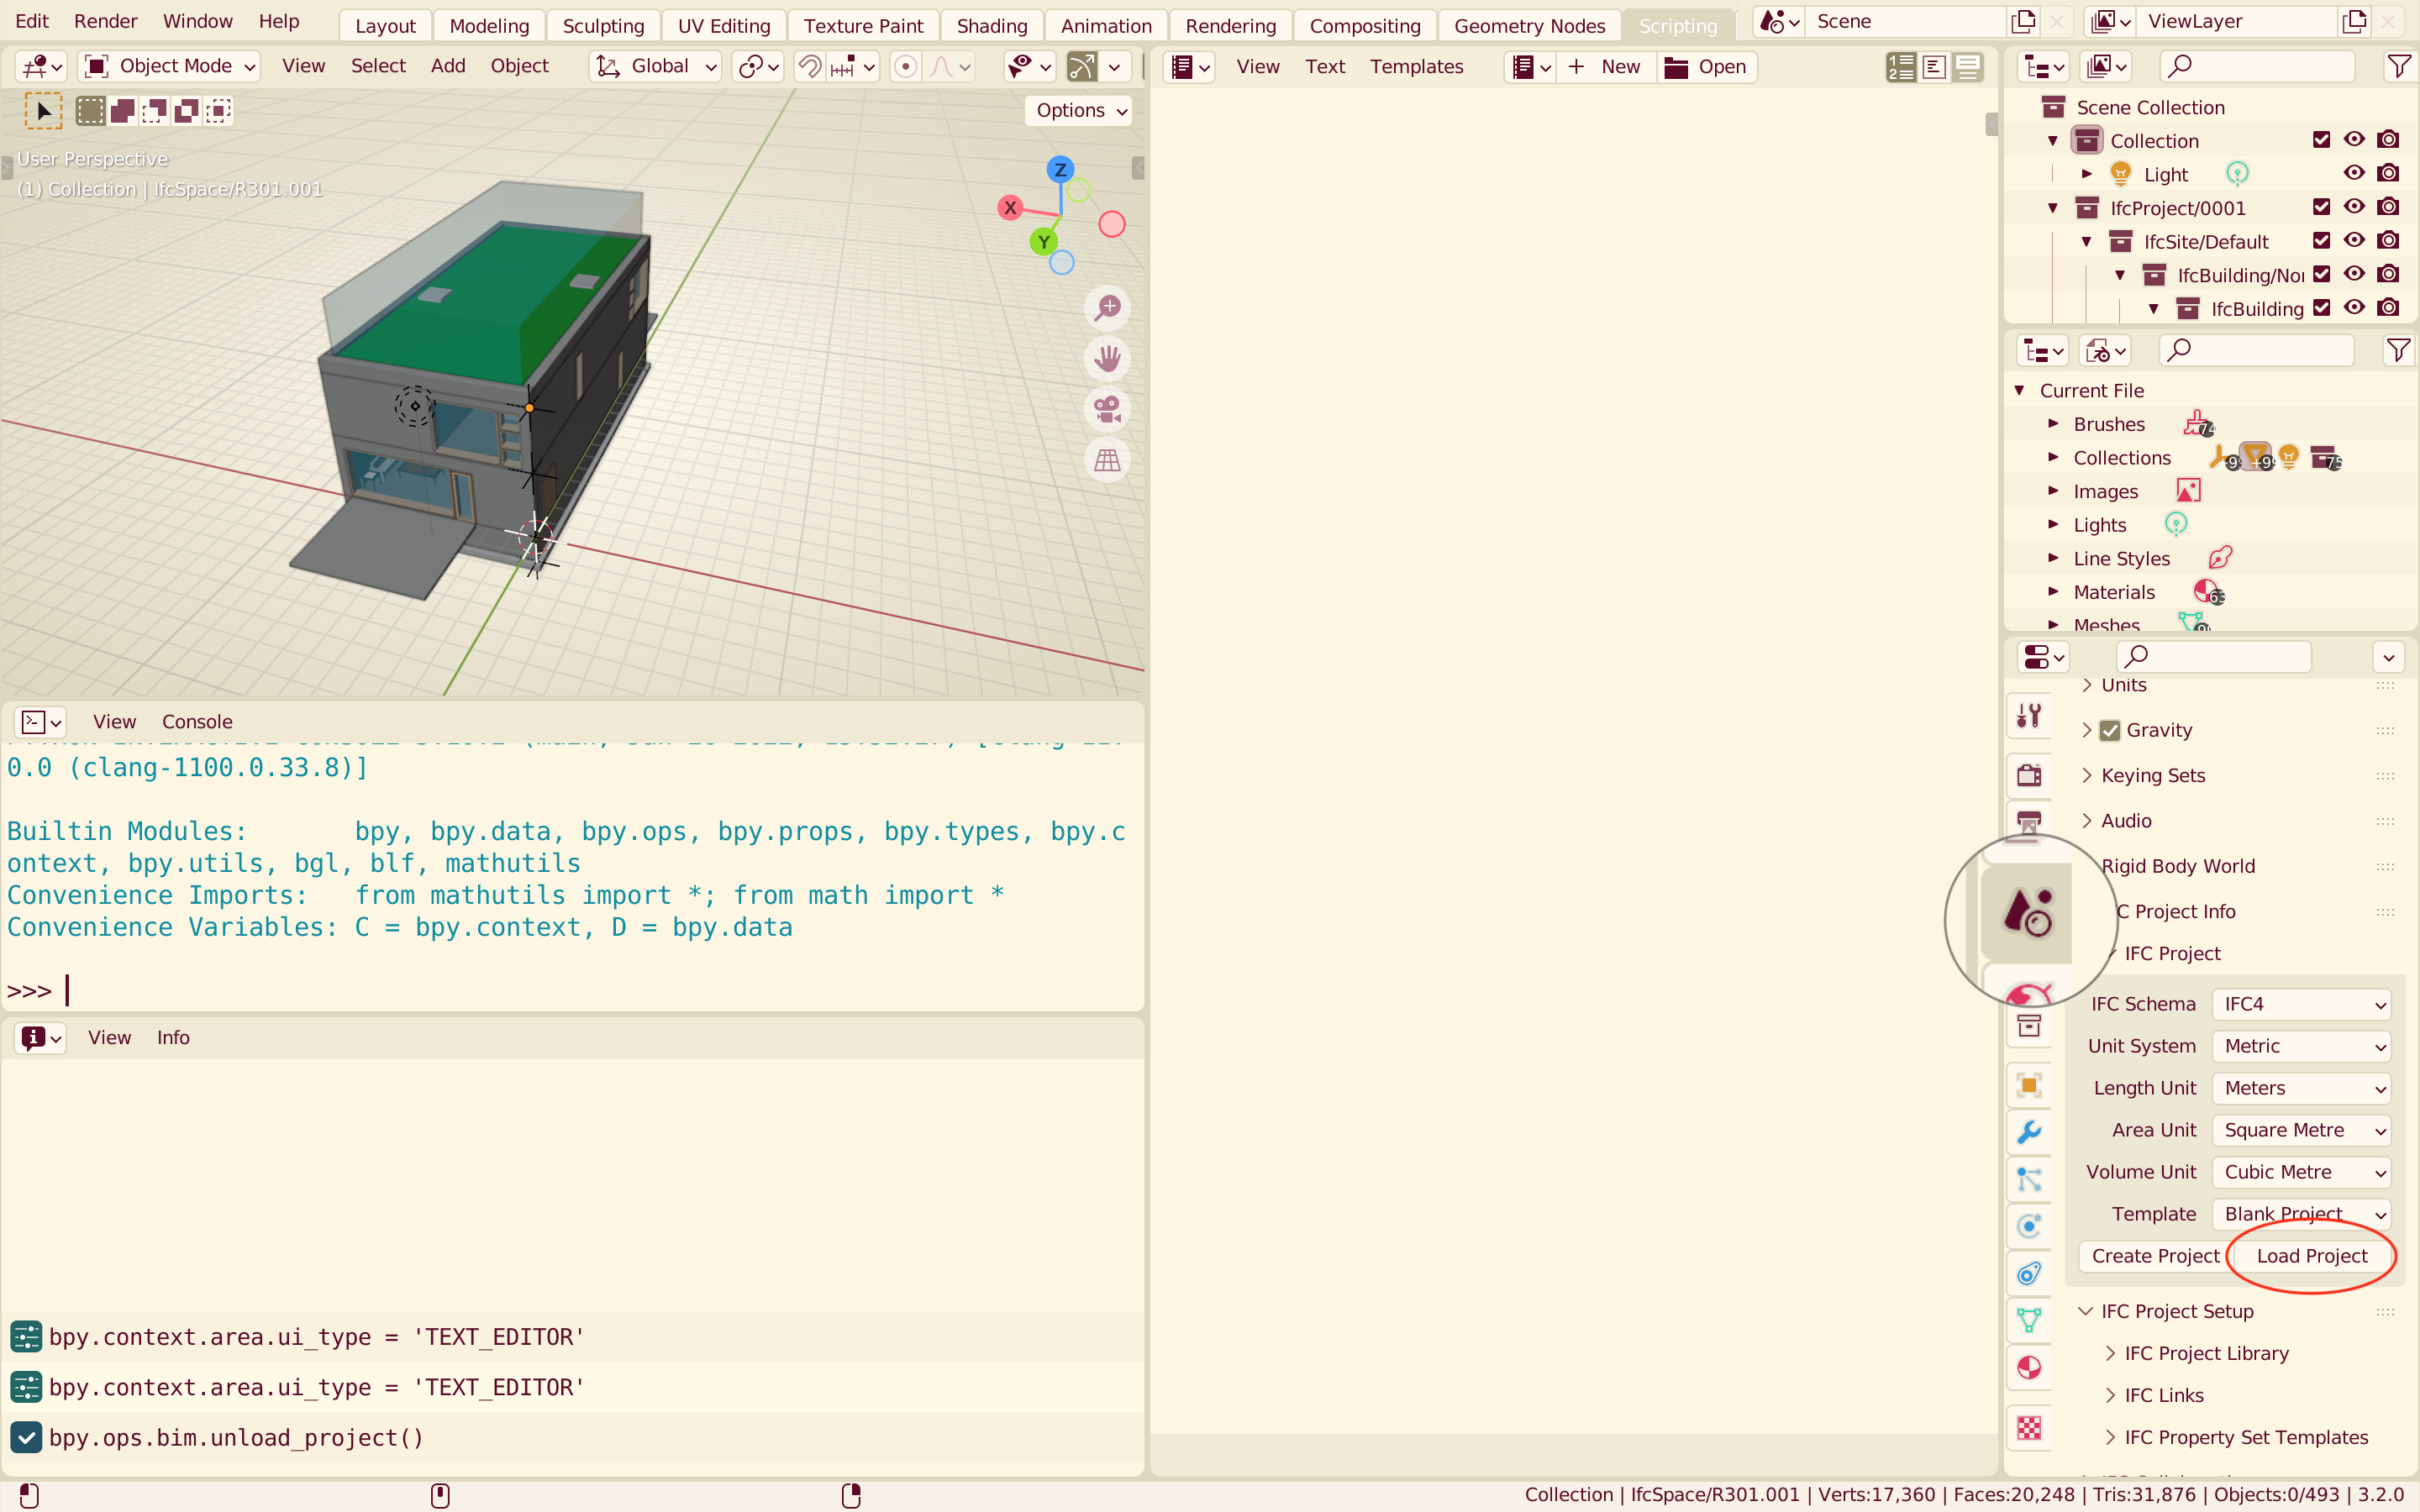Open the Object properties tab icon

tap(2028, 1085)
